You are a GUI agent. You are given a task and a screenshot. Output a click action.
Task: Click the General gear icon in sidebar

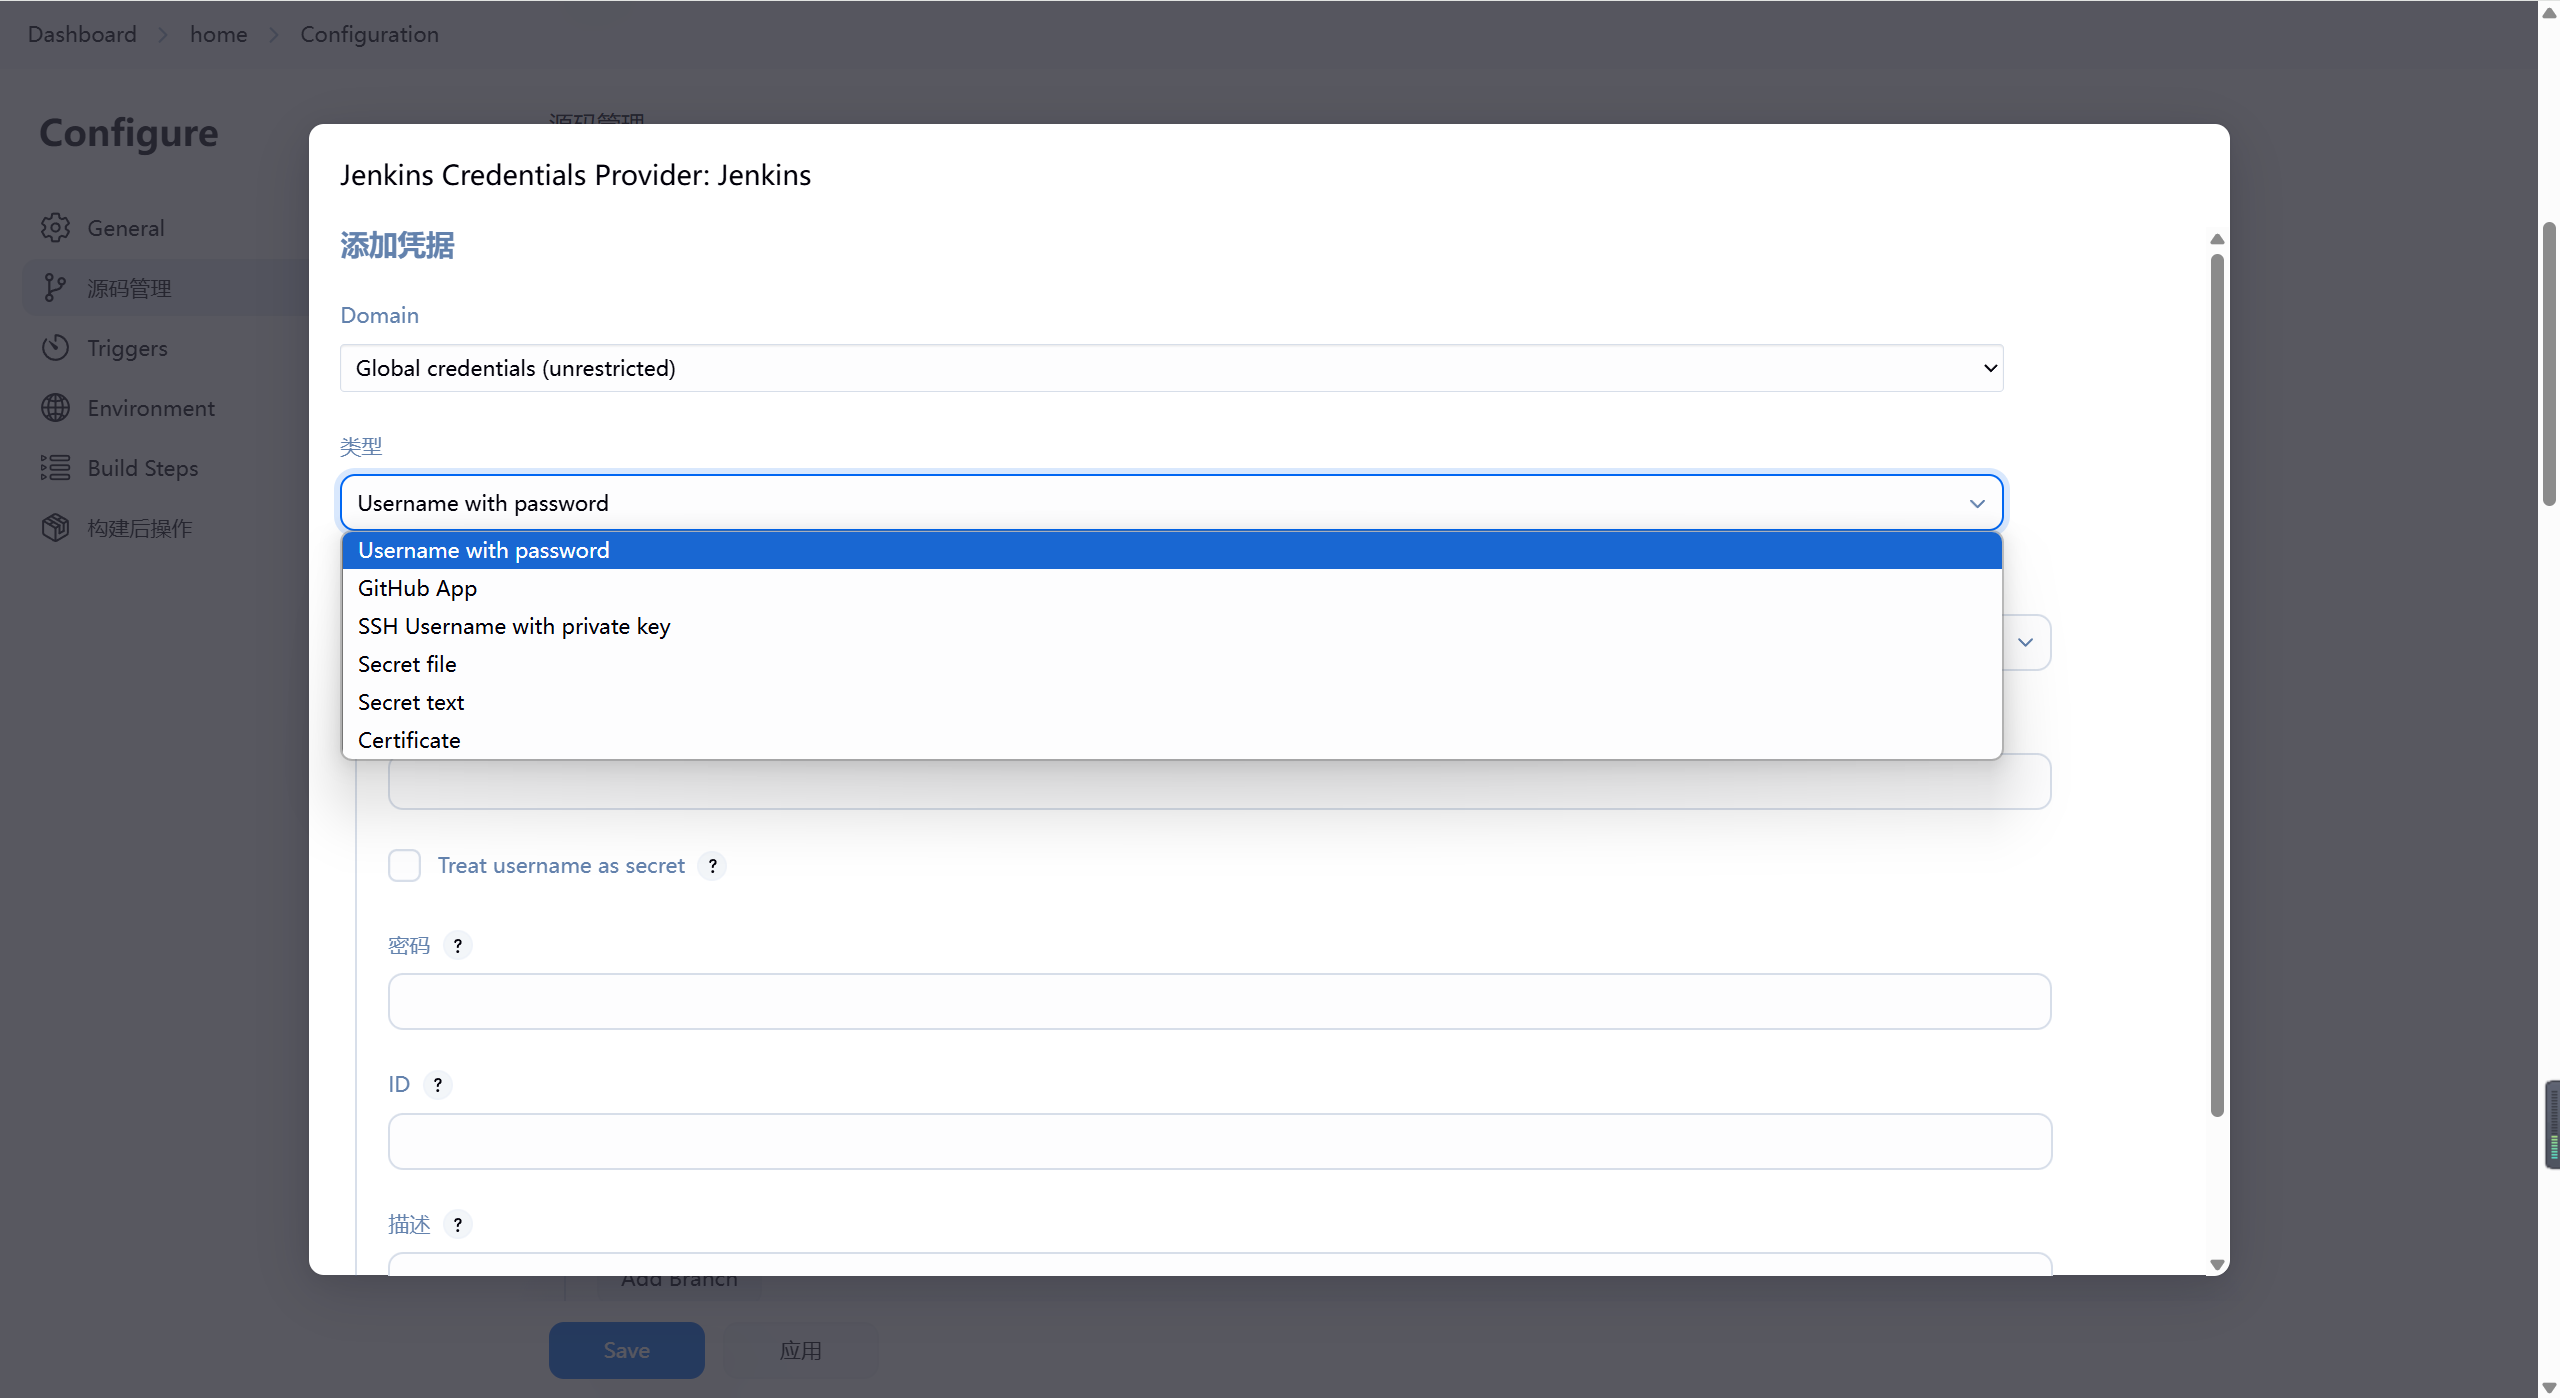(55, 228)
